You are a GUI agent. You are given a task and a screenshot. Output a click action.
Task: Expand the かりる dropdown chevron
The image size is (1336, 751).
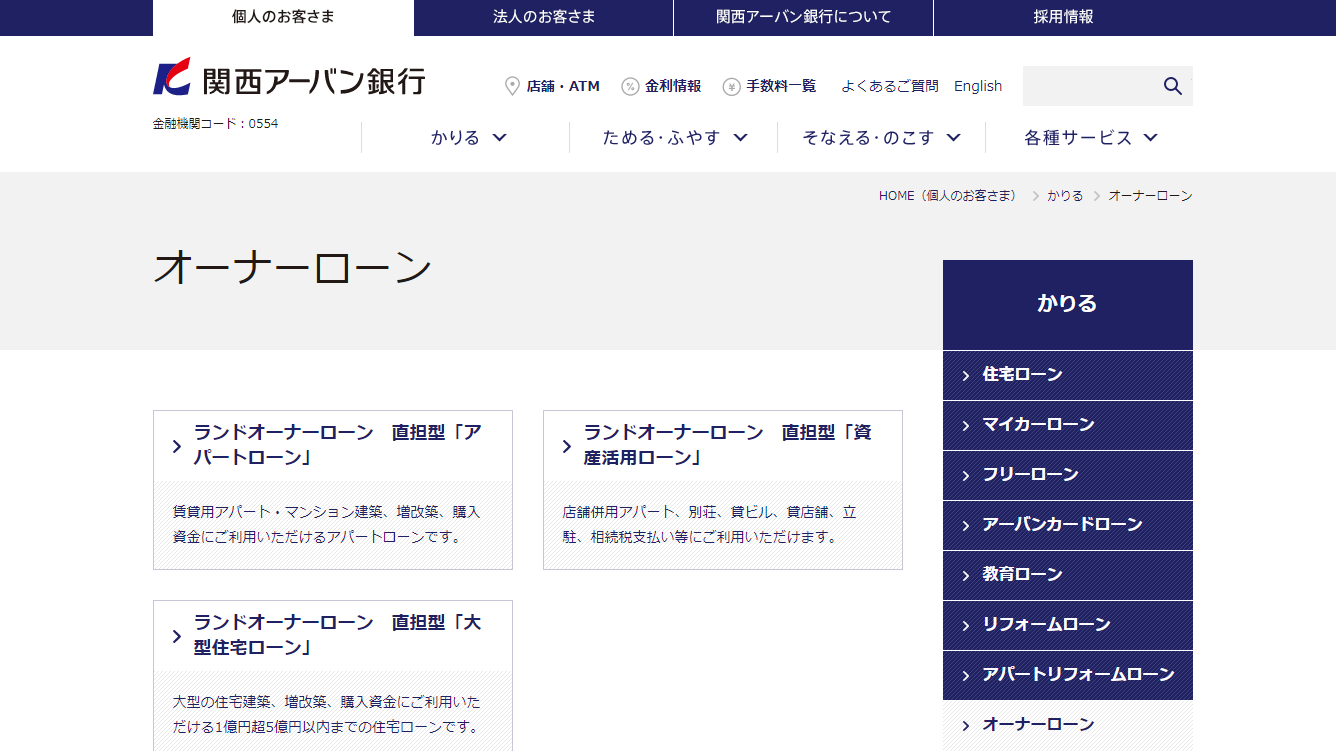(x=500, y=137)
